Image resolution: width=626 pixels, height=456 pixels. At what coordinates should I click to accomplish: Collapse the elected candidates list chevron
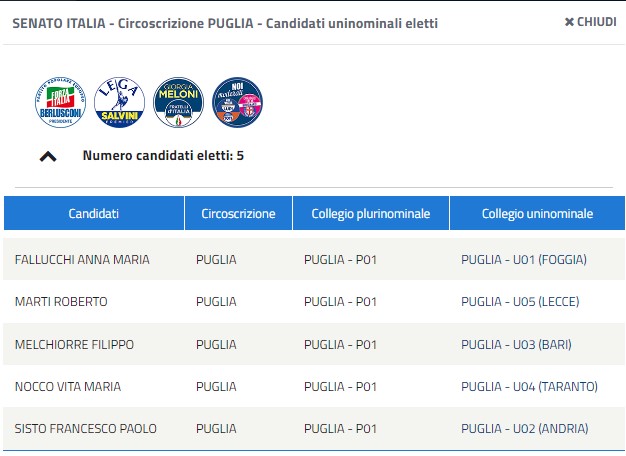48,156
